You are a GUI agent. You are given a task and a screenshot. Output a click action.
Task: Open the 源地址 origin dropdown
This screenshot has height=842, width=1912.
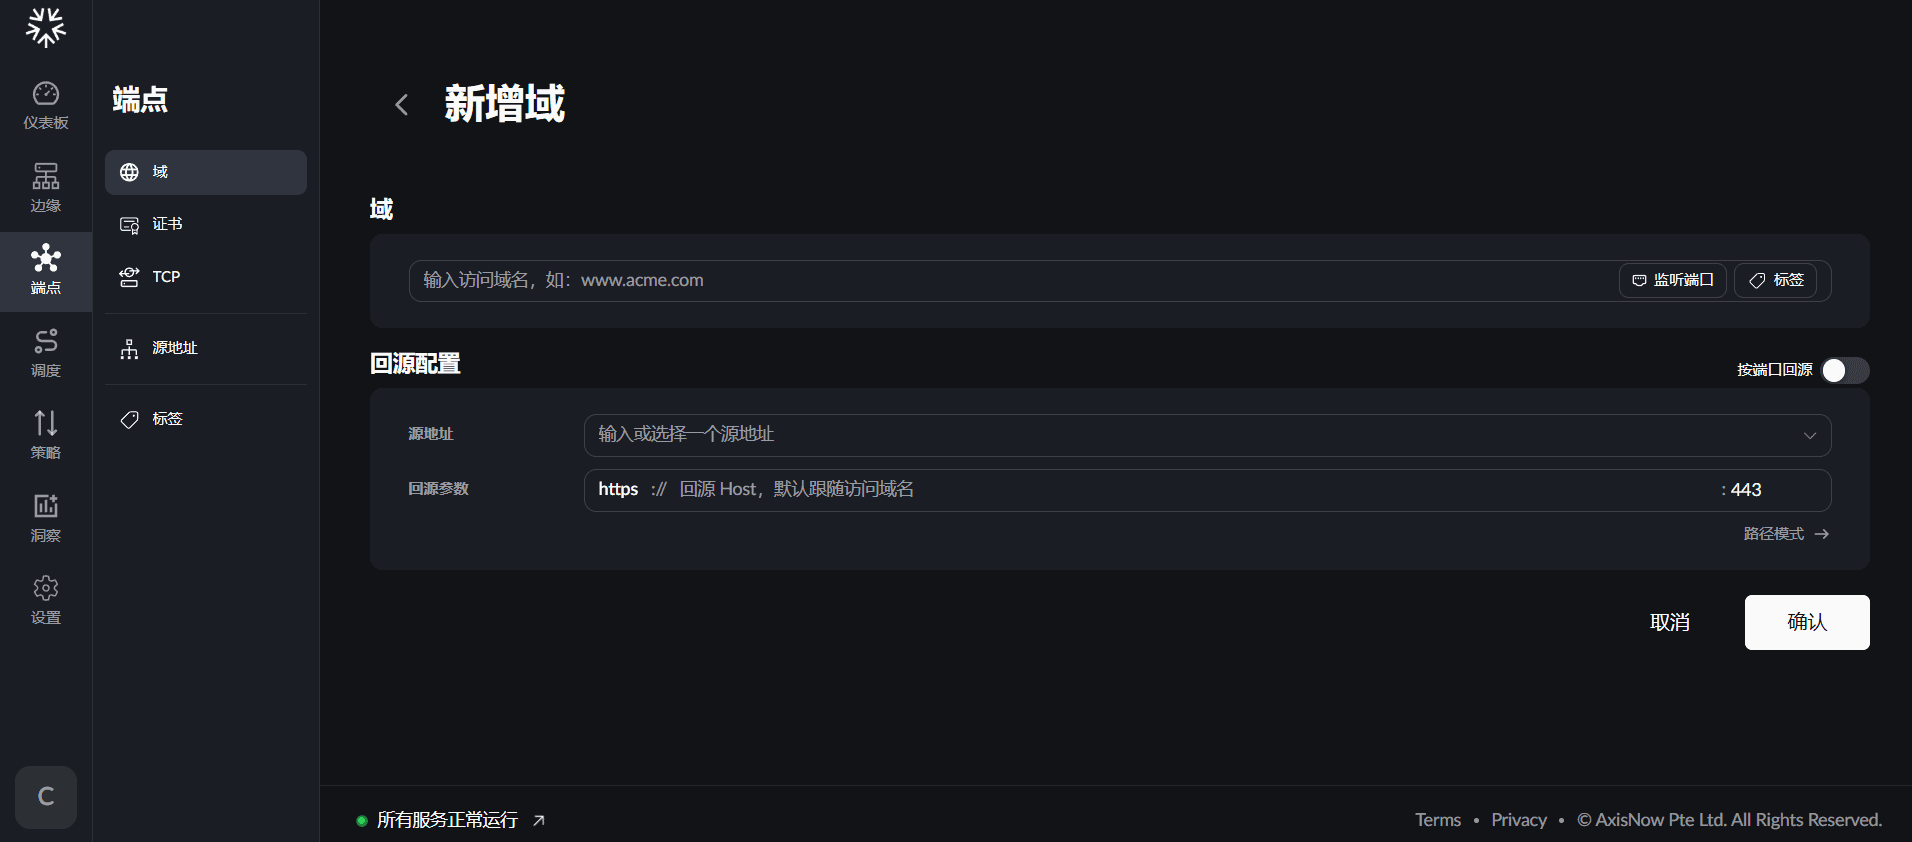tap(1207, 435)
